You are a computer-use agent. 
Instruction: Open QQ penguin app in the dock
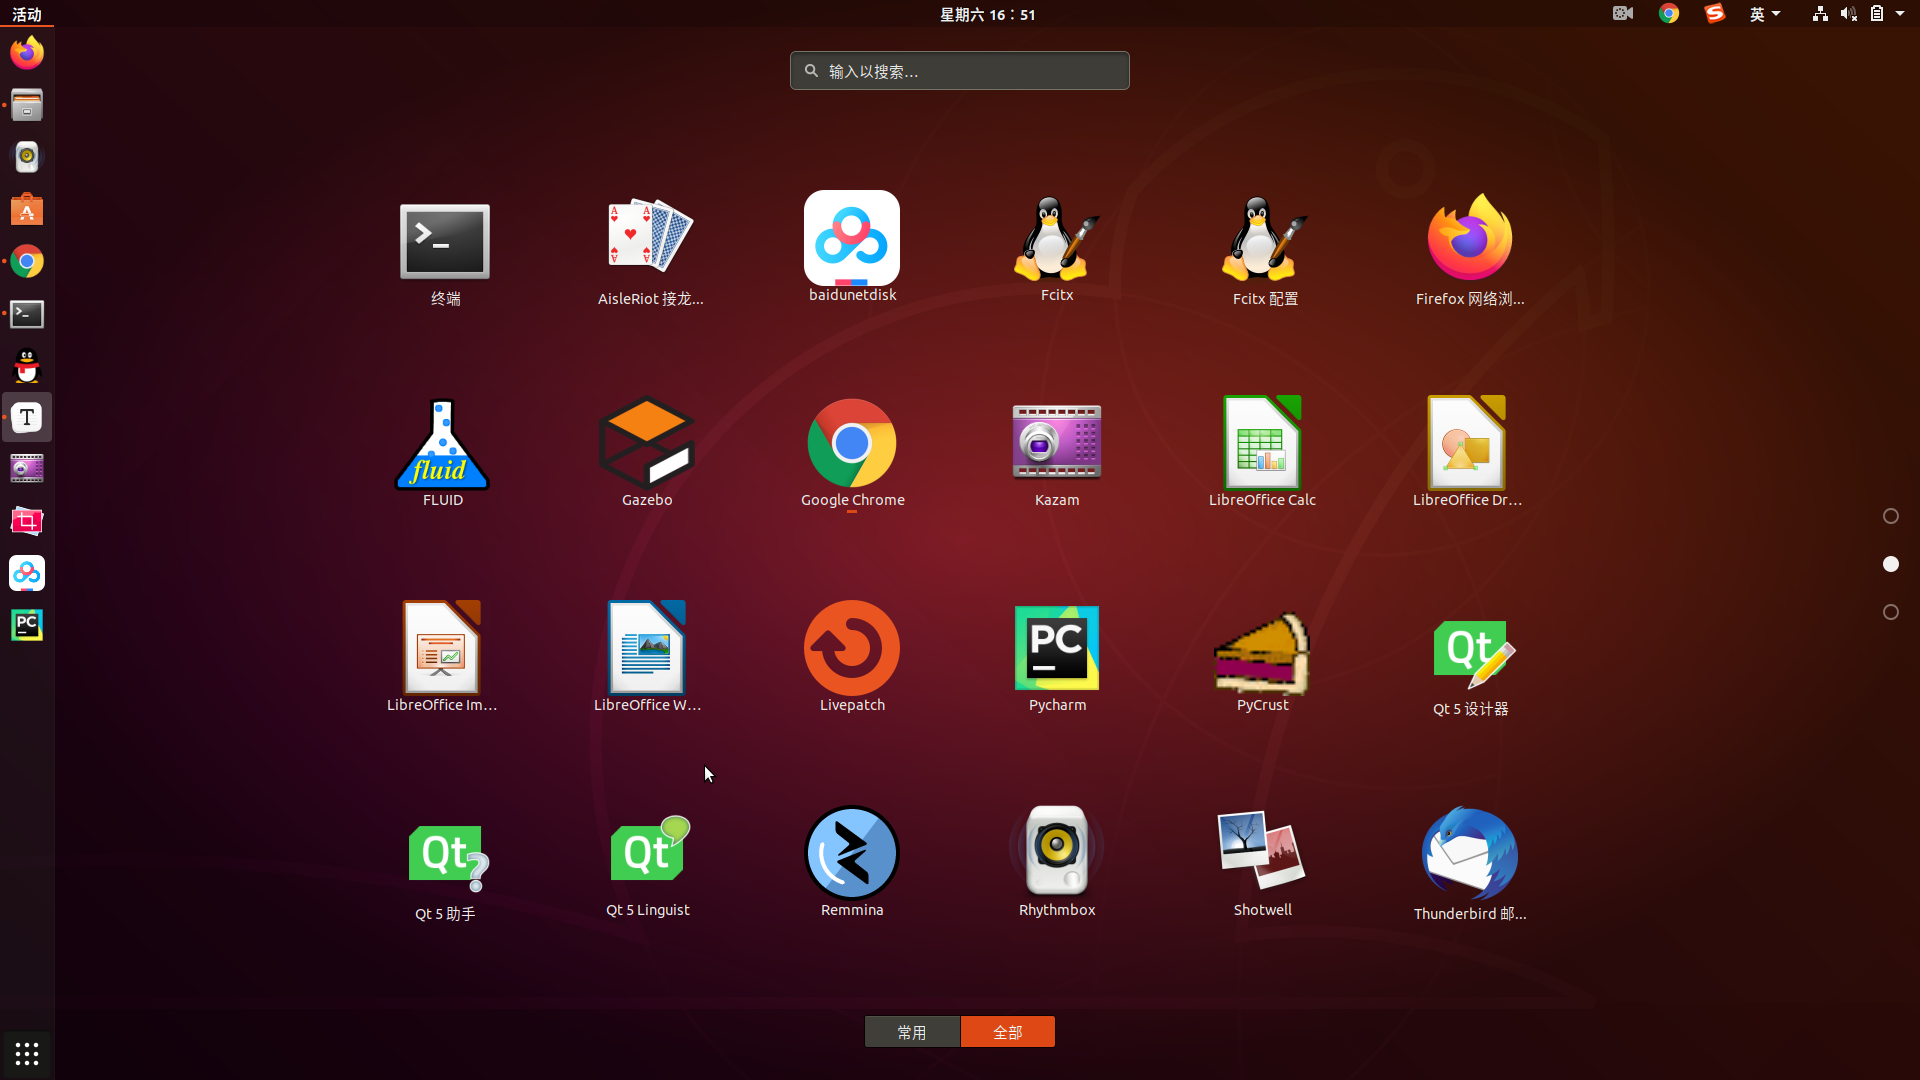tap(27, 365)
